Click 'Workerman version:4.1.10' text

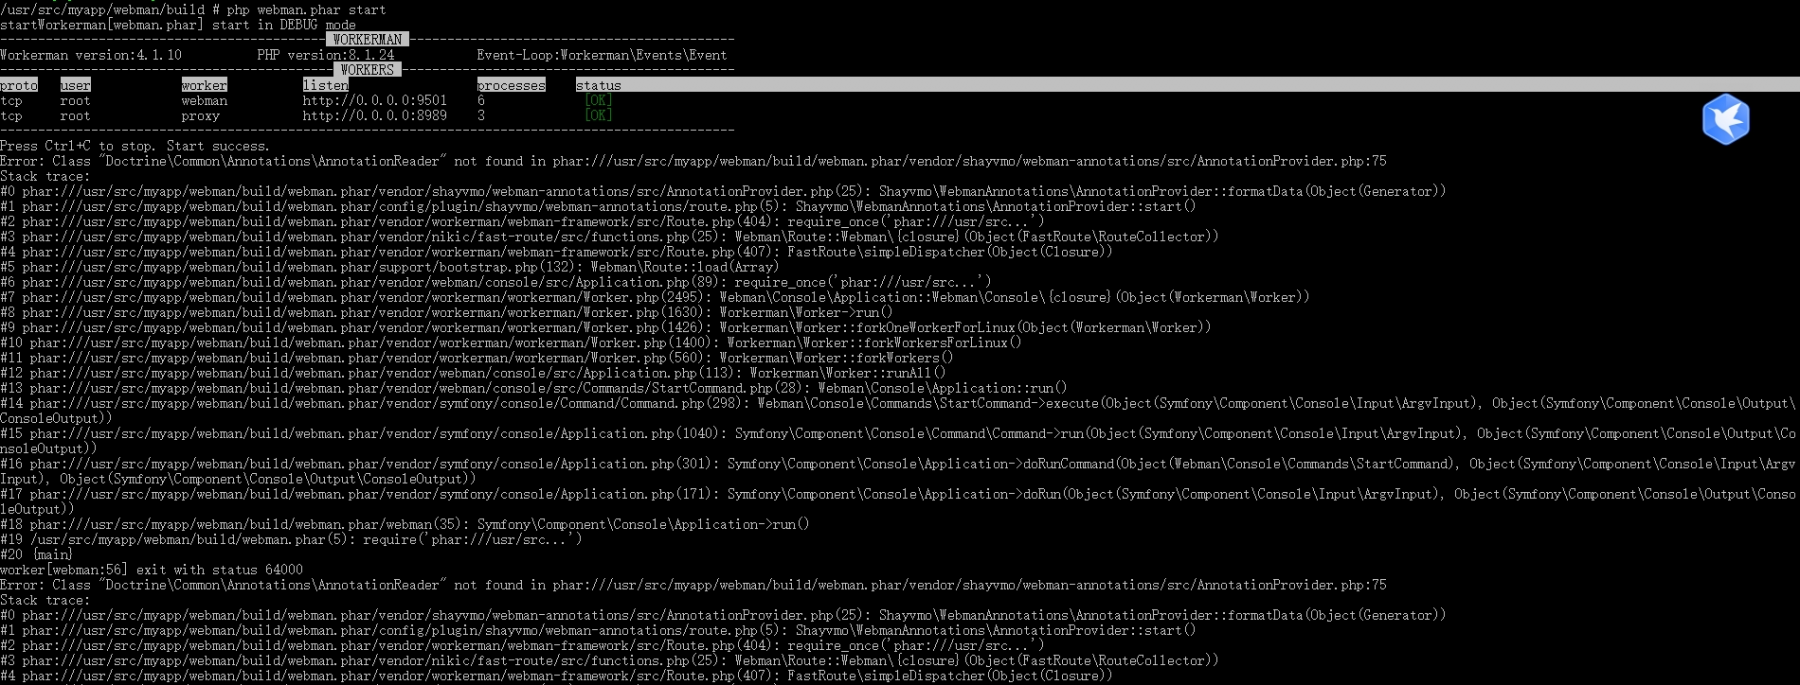click(91, 55)
